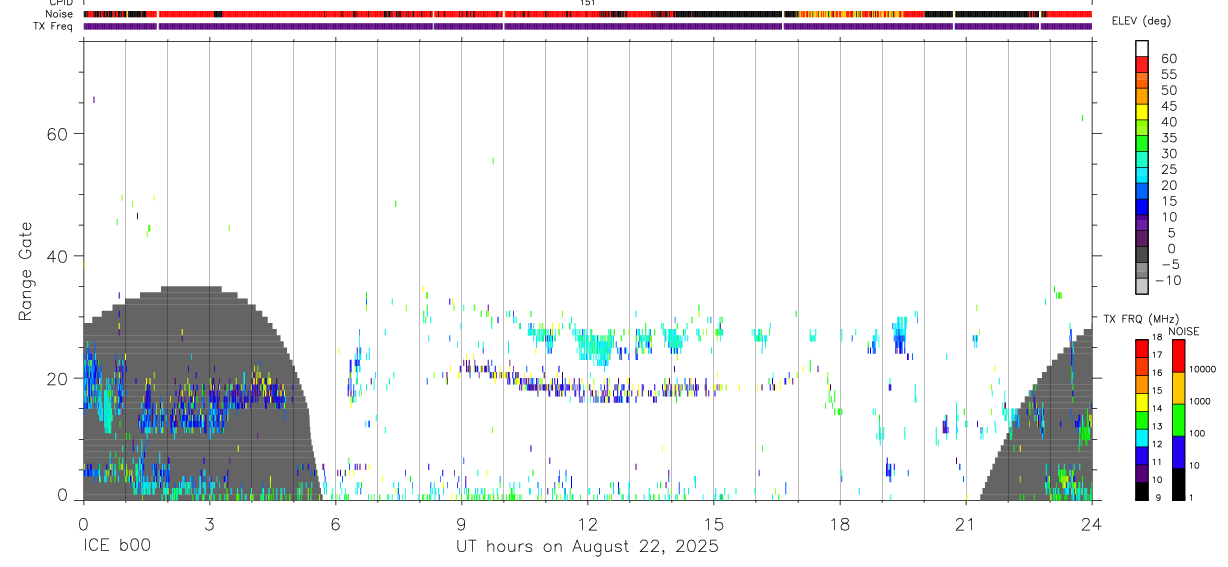Click the 'ICE b00' radar beam label
The image size is (1228, 567).
[115, 547]
